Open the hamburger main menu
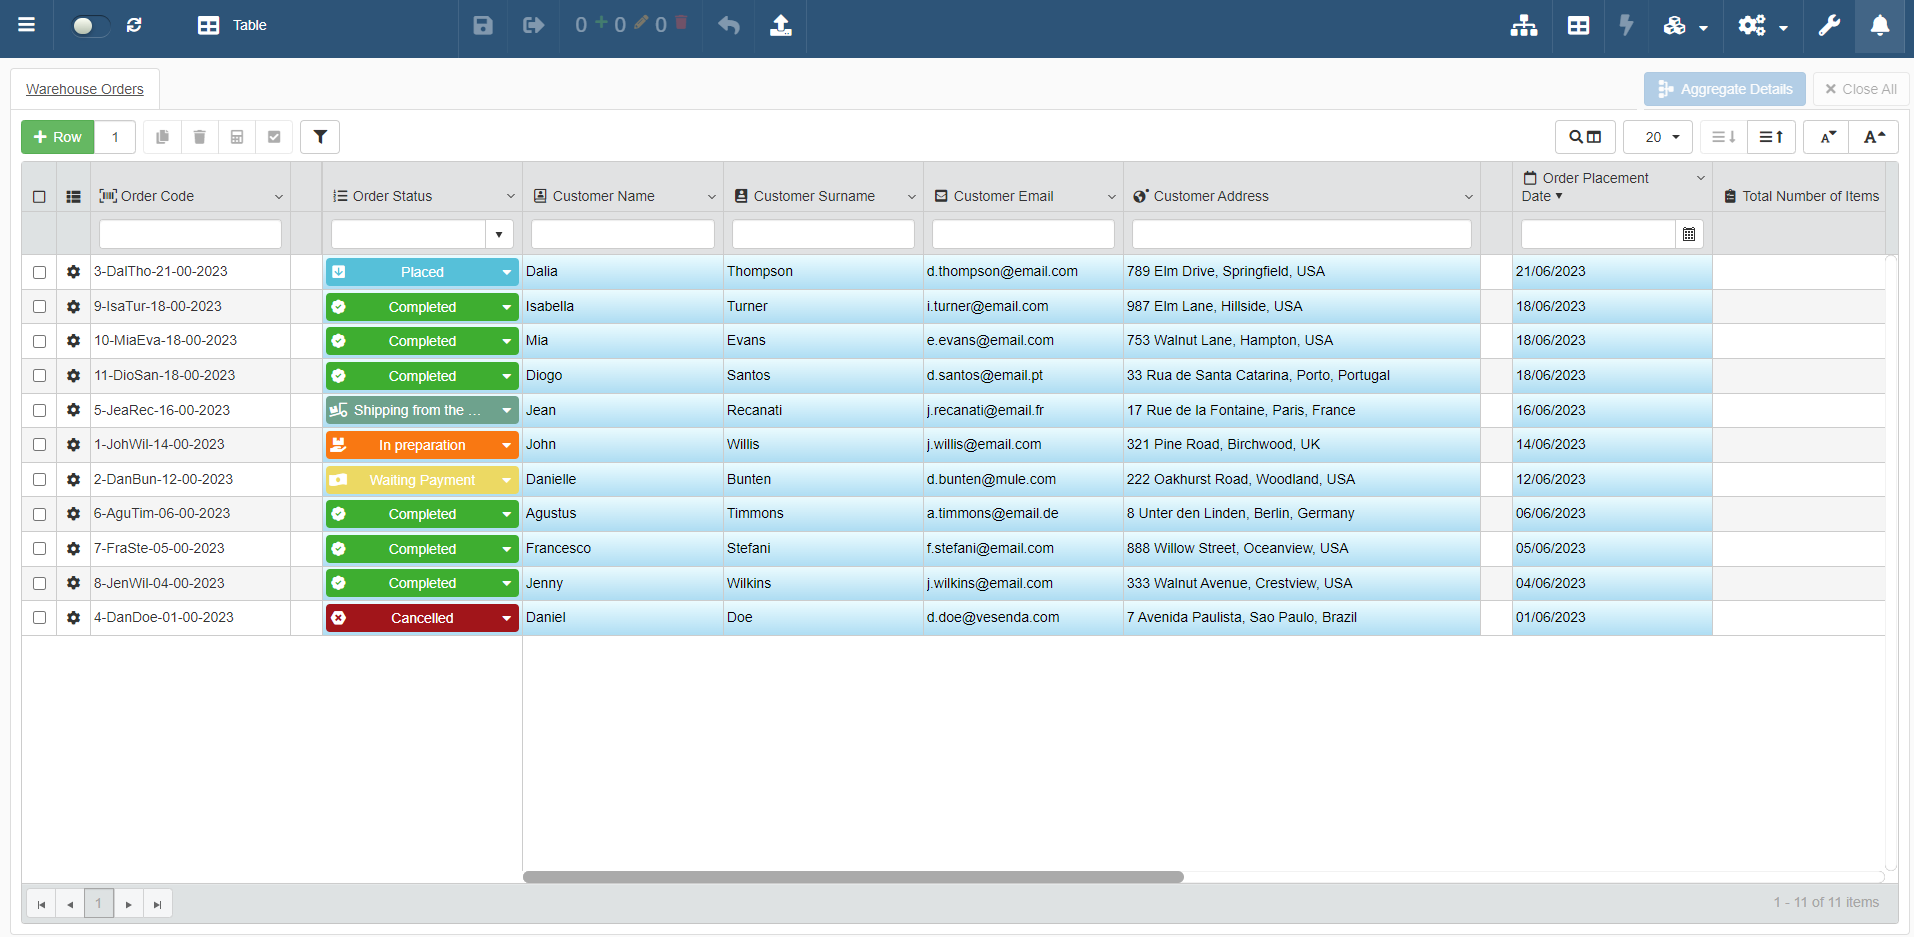This screenshot has height=937, width=1914. click(27, 25)
